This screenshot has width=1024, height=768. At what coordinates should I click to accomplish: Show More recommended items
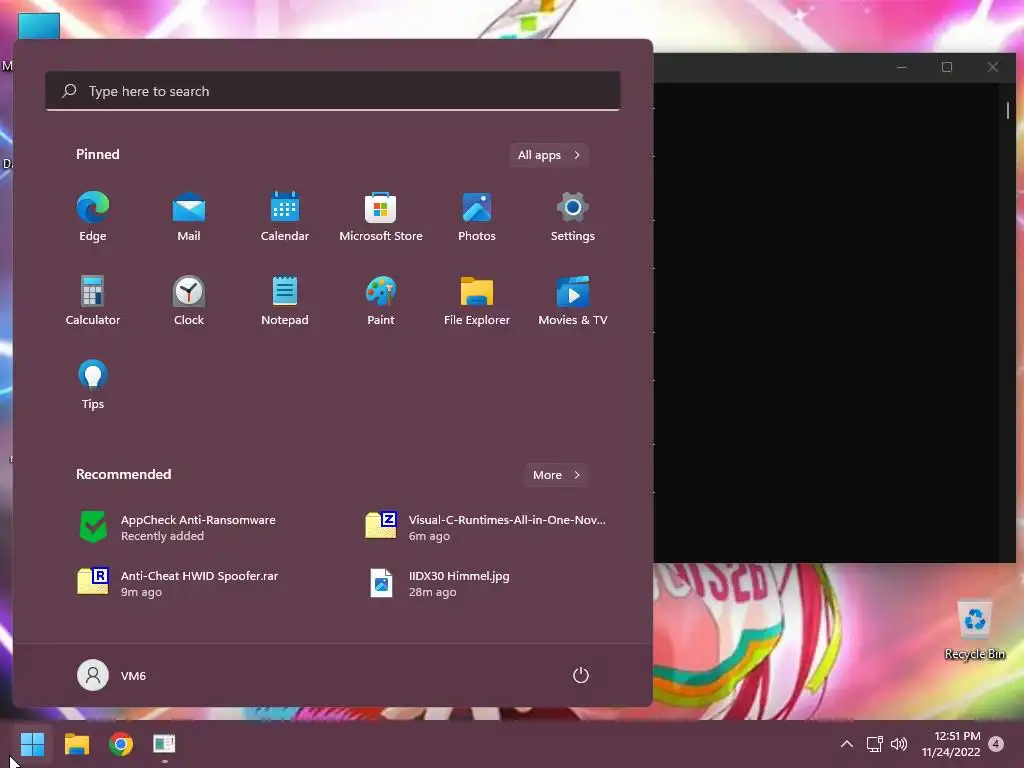[x=556, y=475]
